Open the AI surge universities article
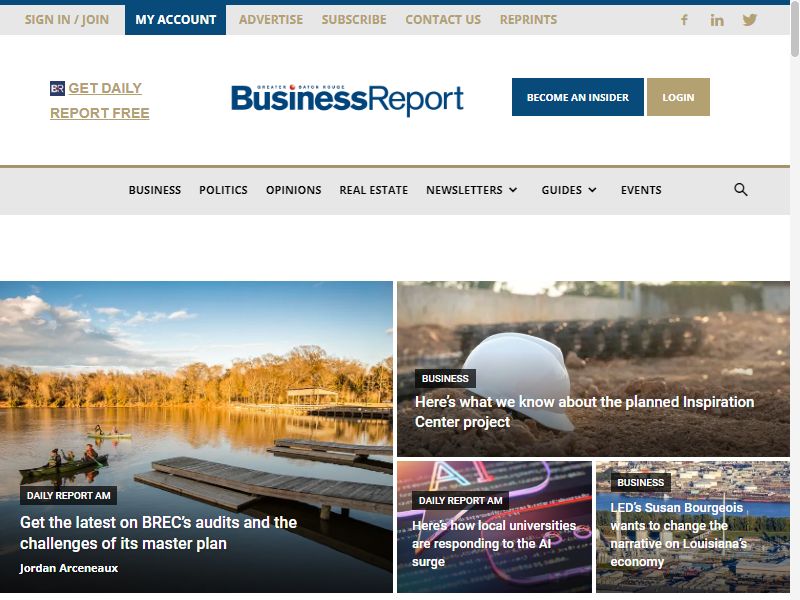The width and height of the screenshot is (800, 600). coord(494,527)
